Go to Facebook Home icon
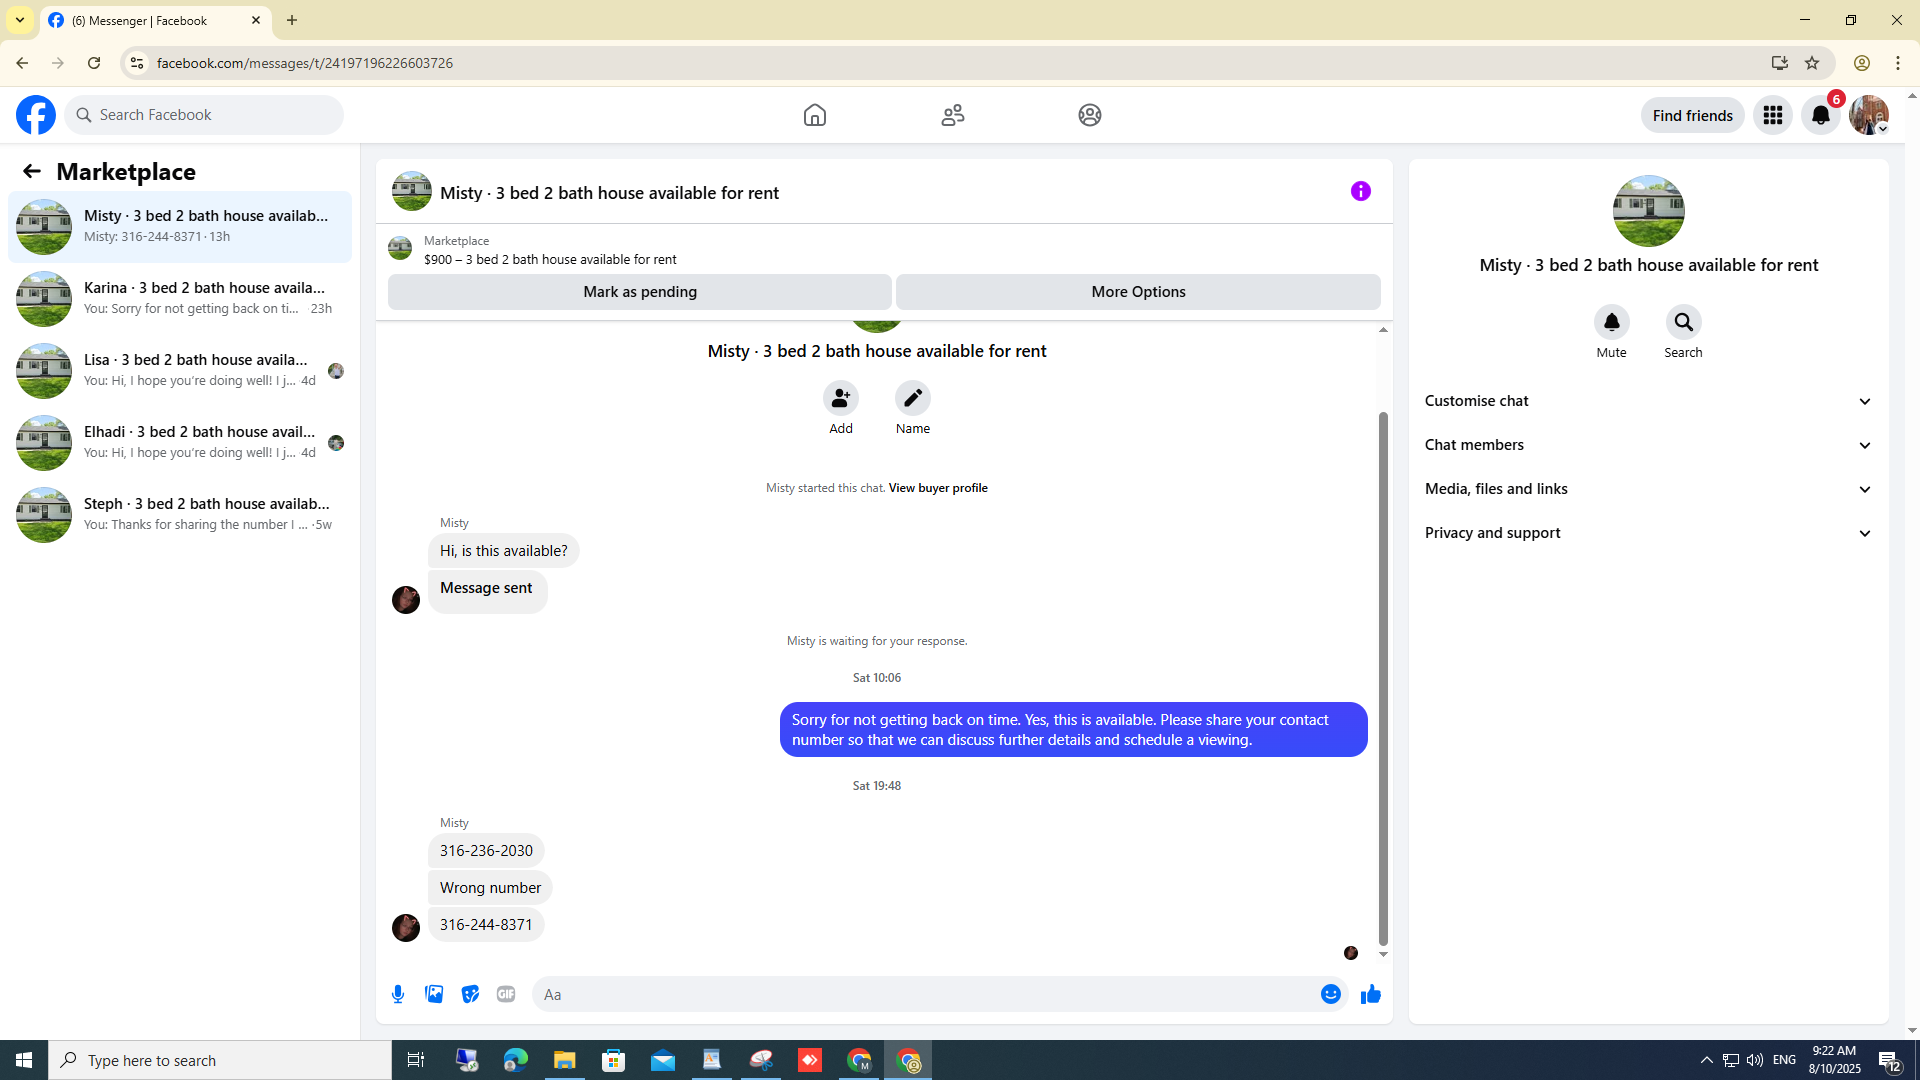1920x1080 pixels. click(x=814, y=115)
